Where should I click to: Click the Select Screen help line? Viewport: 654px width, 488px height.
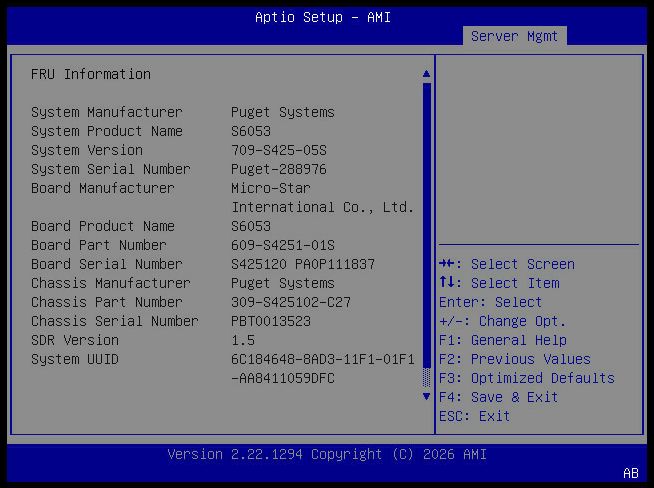point(507,264)
